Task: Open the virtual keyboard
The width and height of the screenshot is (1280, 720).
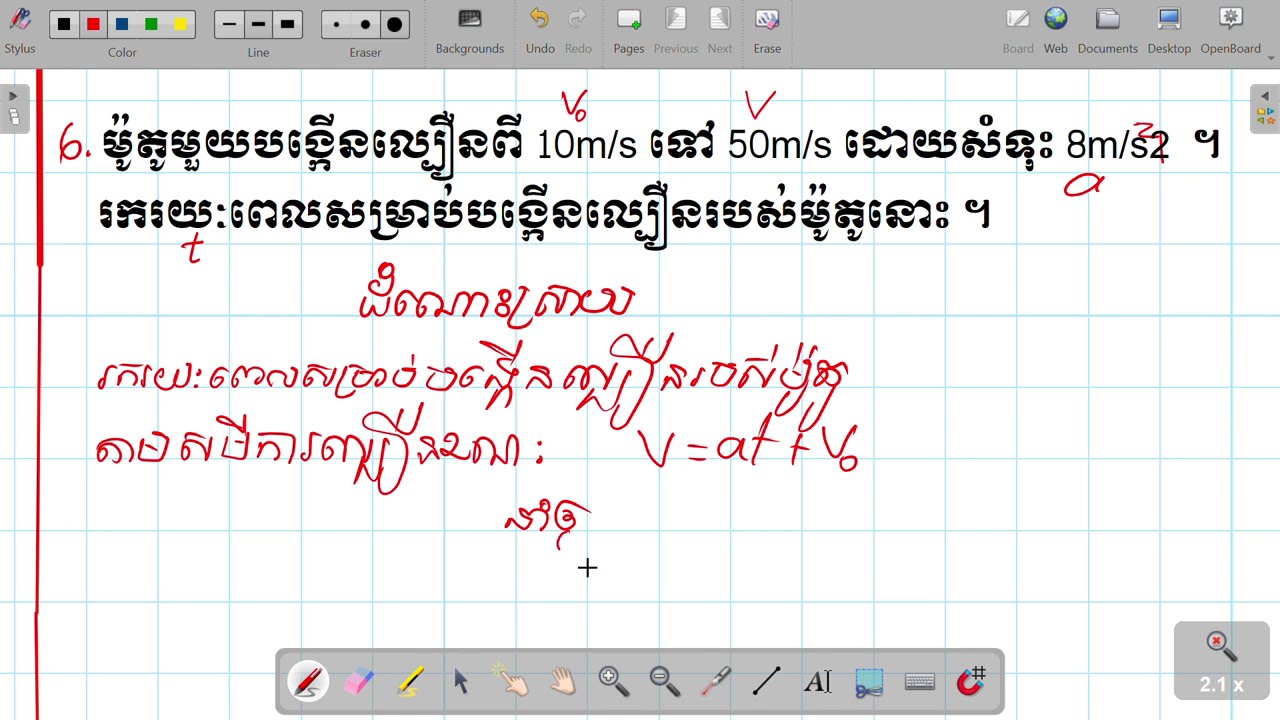Action: point(920,682)
